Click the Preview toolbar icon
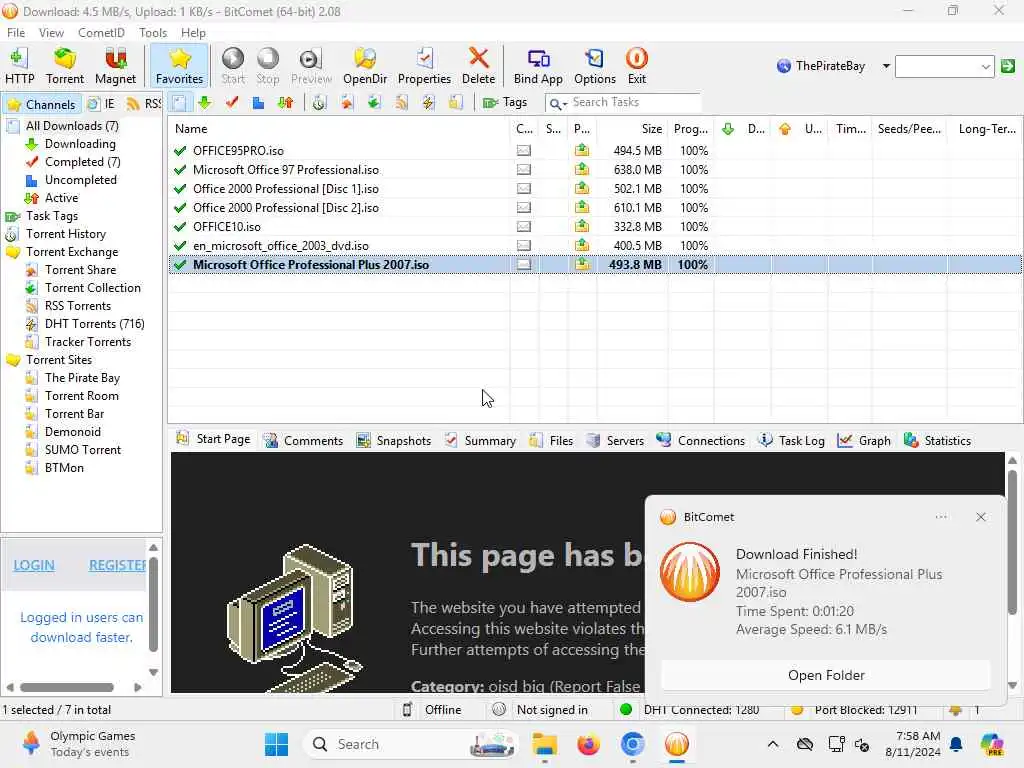The image size is (1024, 768). point(311,66)
